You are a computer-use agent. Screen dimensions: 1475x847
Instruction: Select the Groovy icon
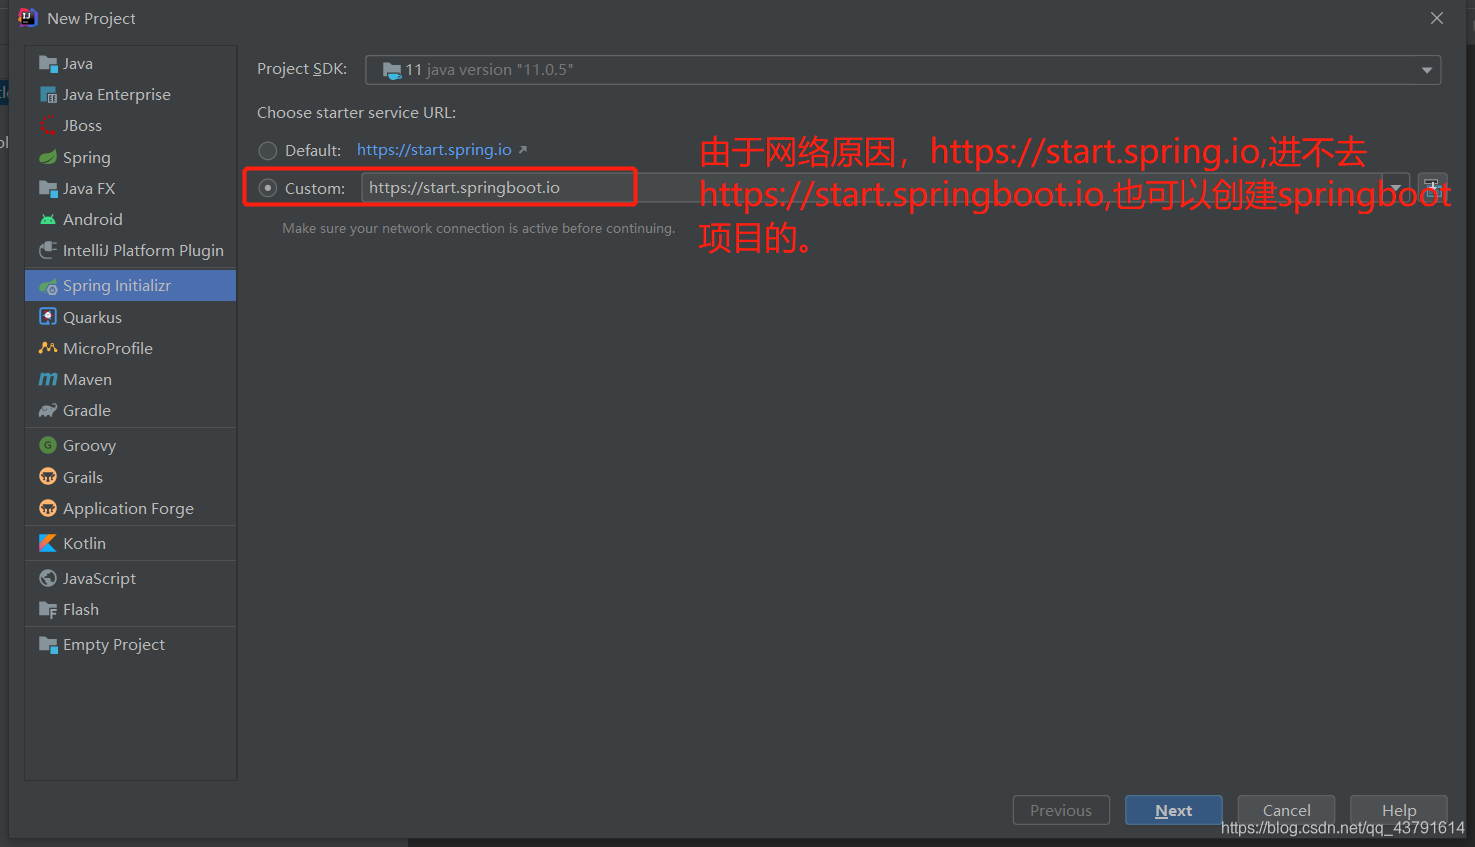(48, 445)
